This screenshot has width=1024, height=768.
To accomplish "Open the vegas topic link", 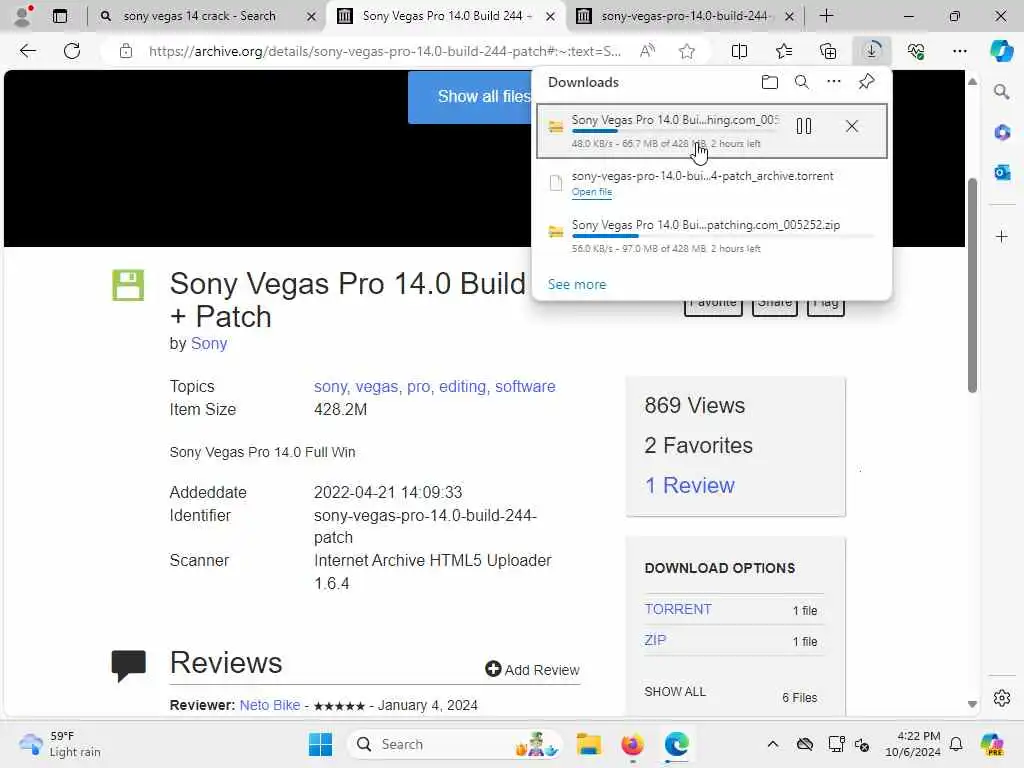I will (x=376, y=387).
